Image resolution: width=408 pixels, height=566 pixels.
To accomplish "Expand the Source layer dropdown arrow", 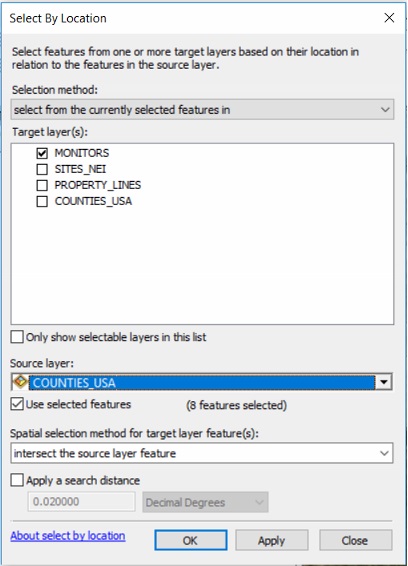I will [383, 382].
